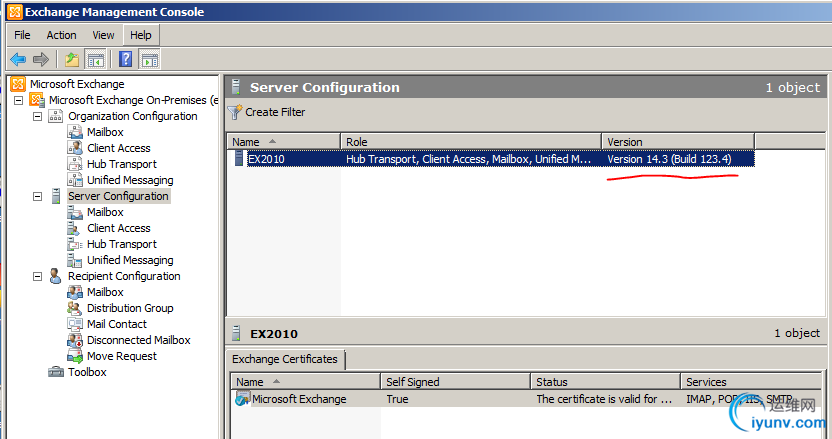This screenshot has height=439, width=832.
Task: Open the Action menu
Action: (62, 35)
